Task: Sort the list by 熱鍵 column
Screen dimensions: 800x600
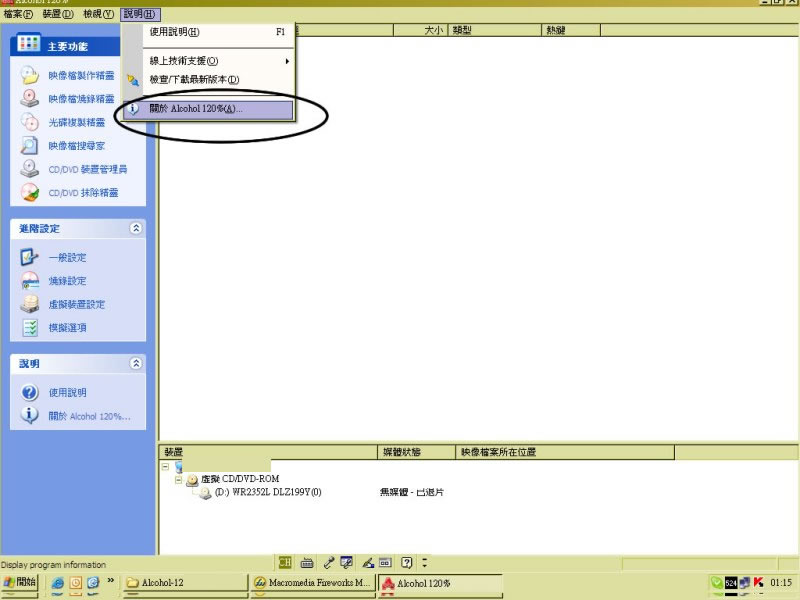Action: tap(571, 31)
